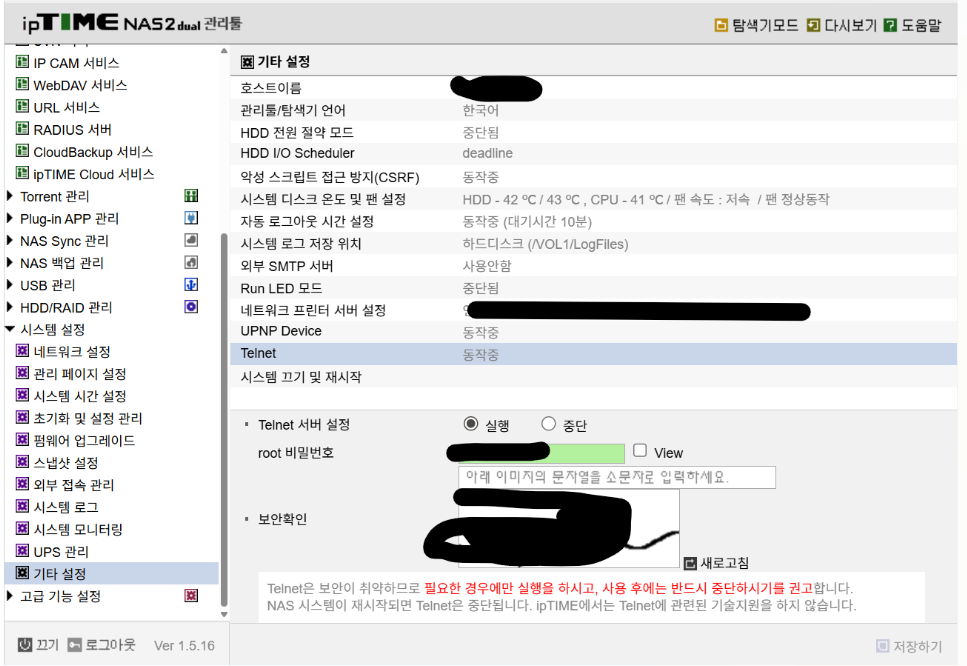Select the 중단 radio to stop Telnet
The width and height of the screenshot is (967, 666).
[547, 422]
